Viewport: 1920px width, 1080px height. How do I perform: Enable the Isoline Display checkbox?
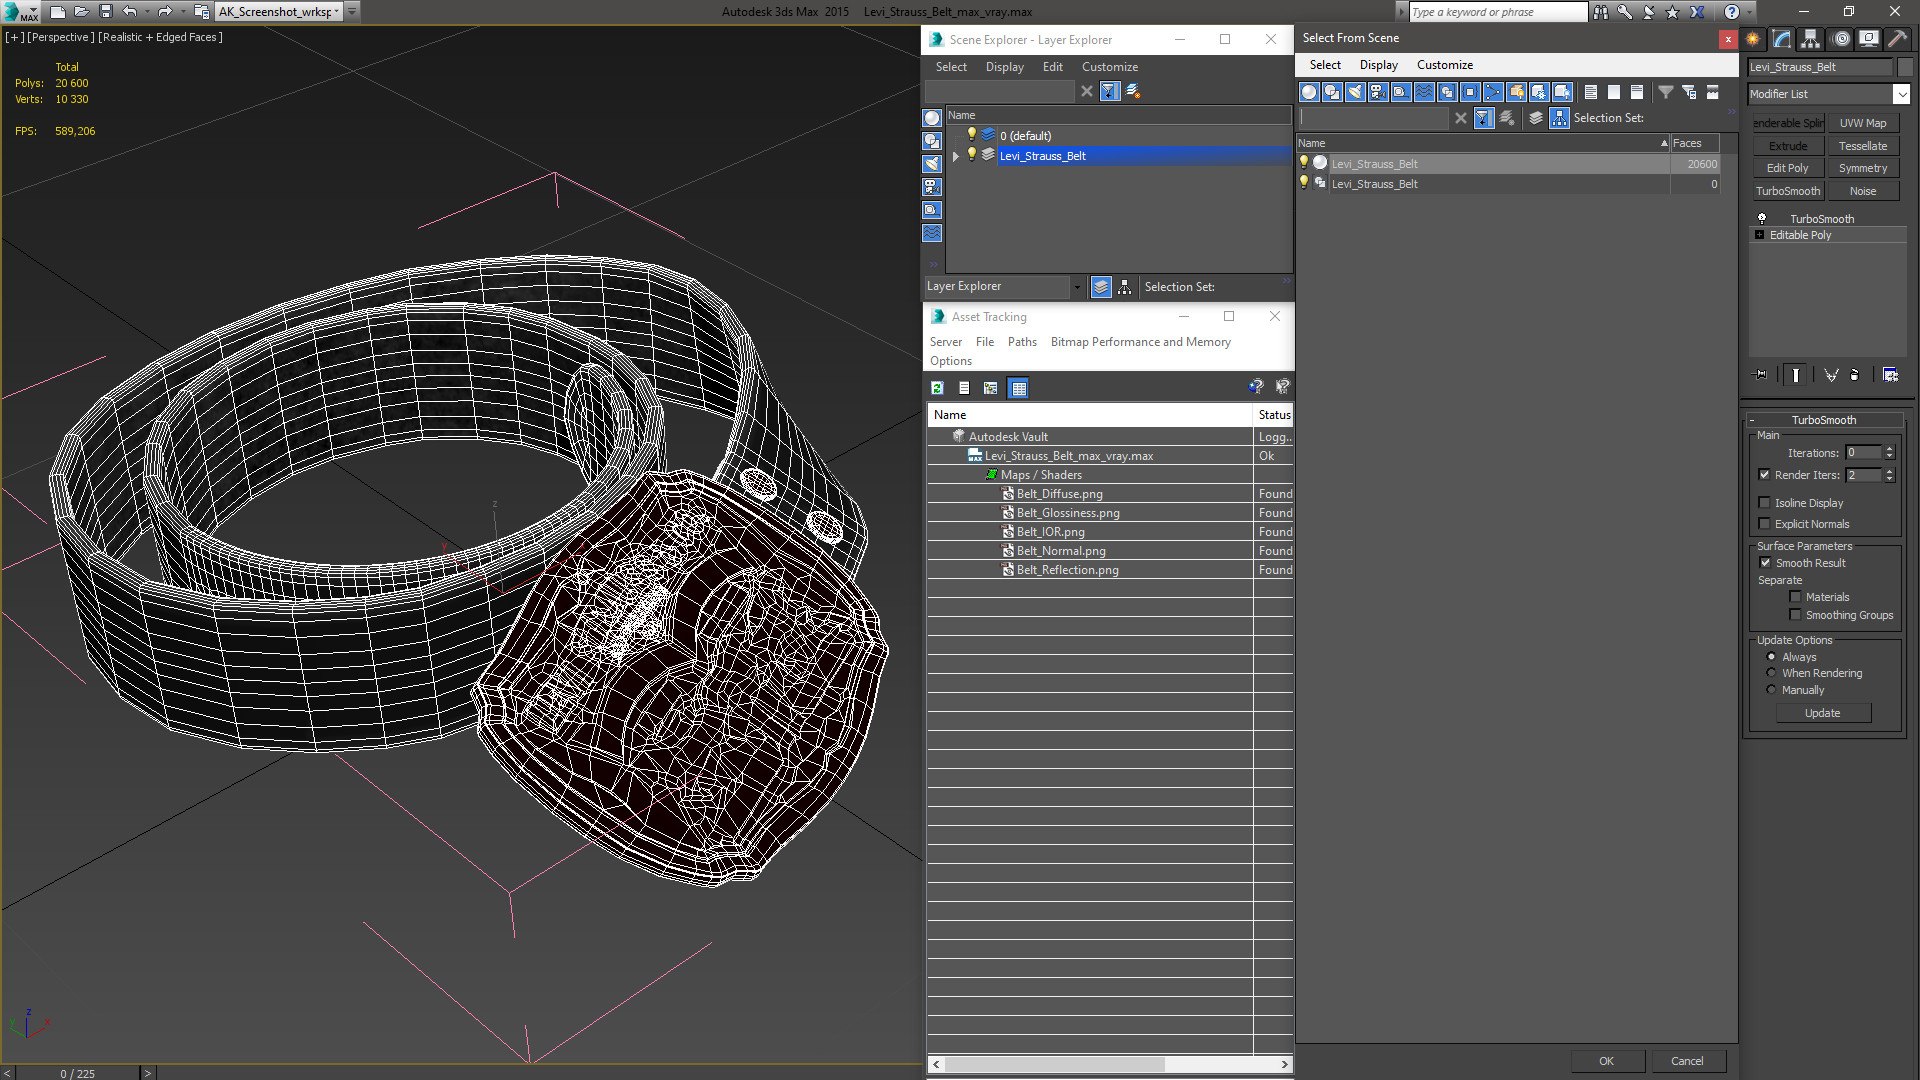tap(1765, 503)
